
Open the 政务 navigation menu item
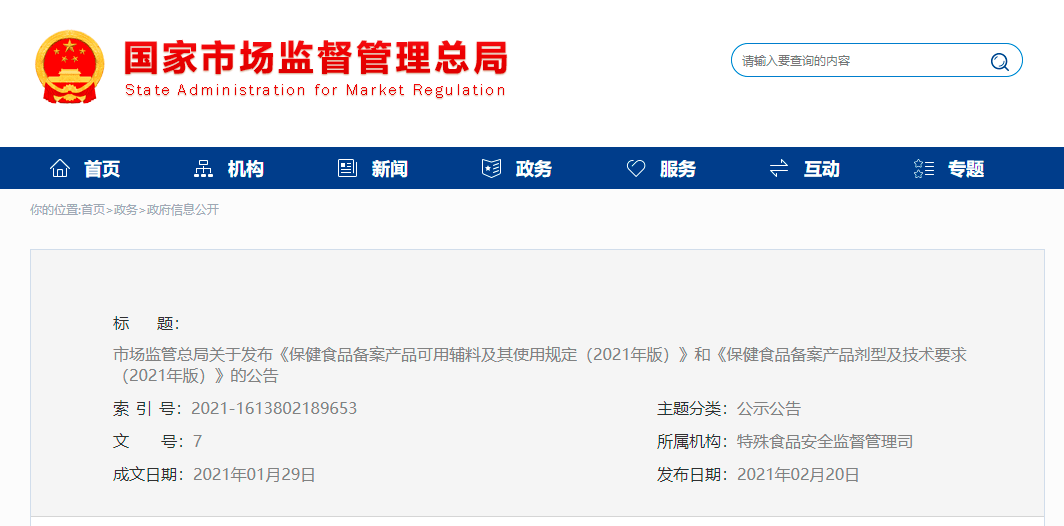pos(533,169)
